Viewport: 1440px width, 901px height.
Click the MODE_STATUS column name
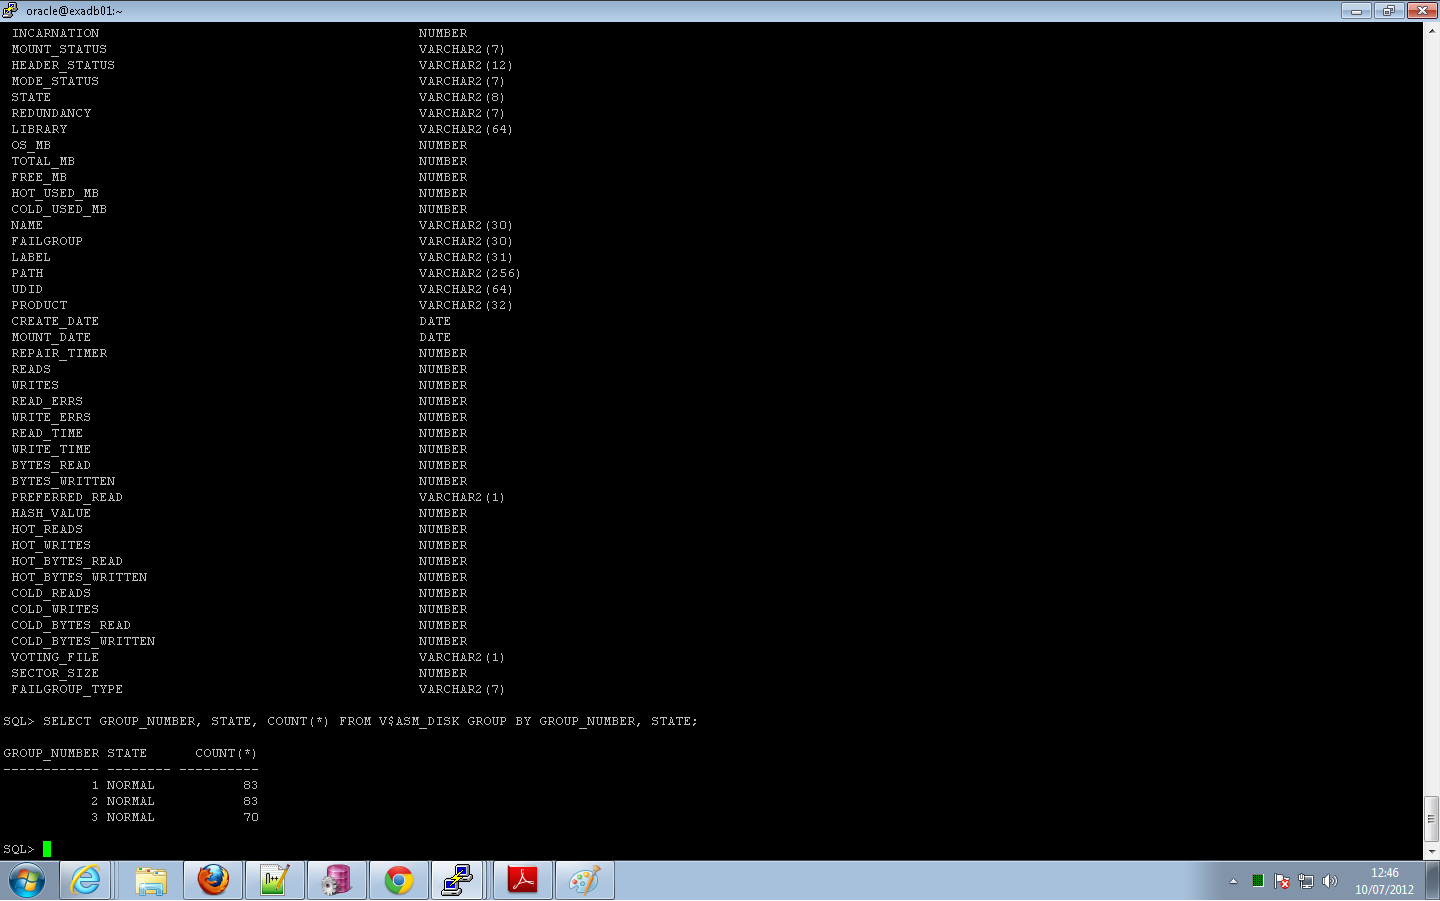coord(55,81)
